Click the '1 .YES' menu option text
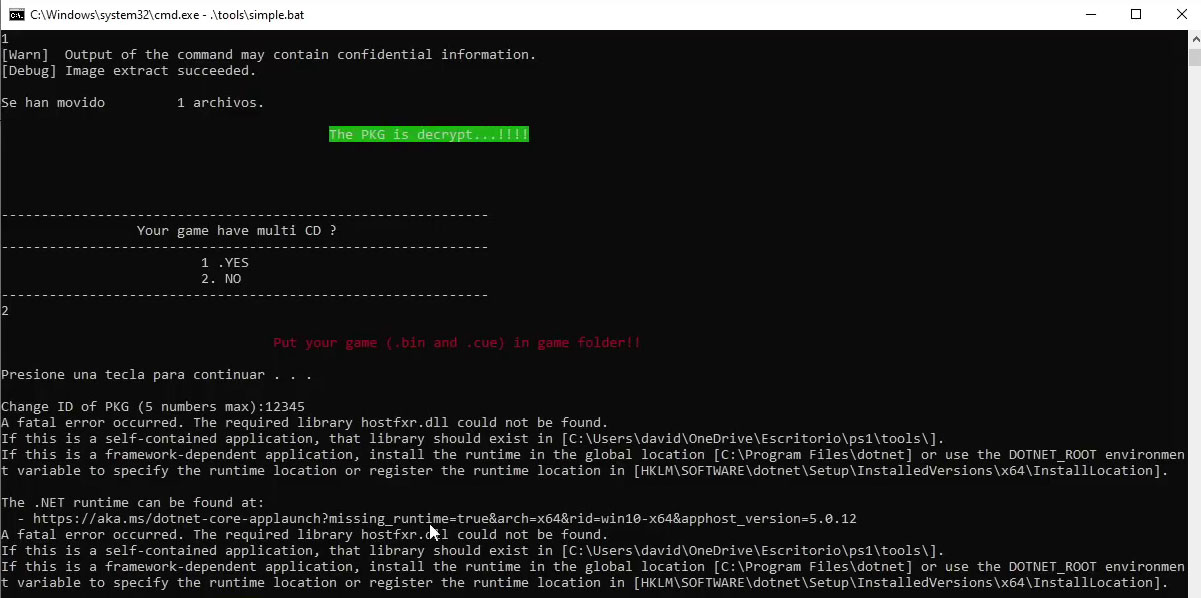Image resolution: width=1201 pixels, height=598 pixels. point(225,262)
